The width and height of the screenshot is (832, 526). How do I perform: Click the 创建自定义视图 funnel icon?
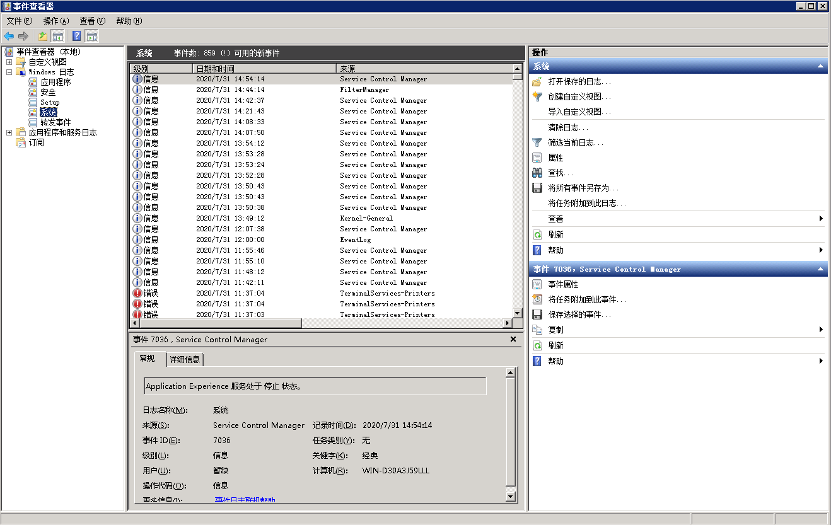(x=537, y=97)
